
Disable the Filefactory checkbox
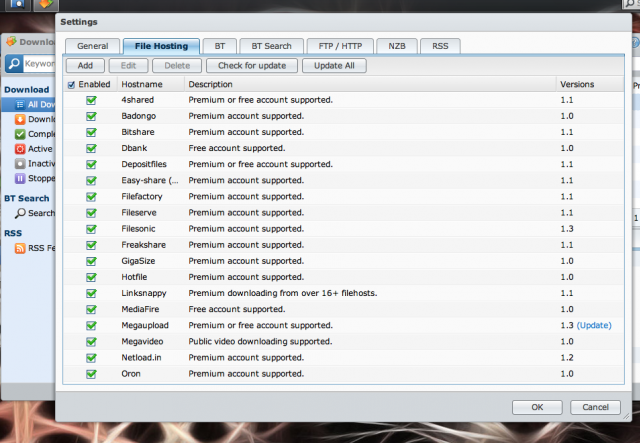[x=91, y=196]
